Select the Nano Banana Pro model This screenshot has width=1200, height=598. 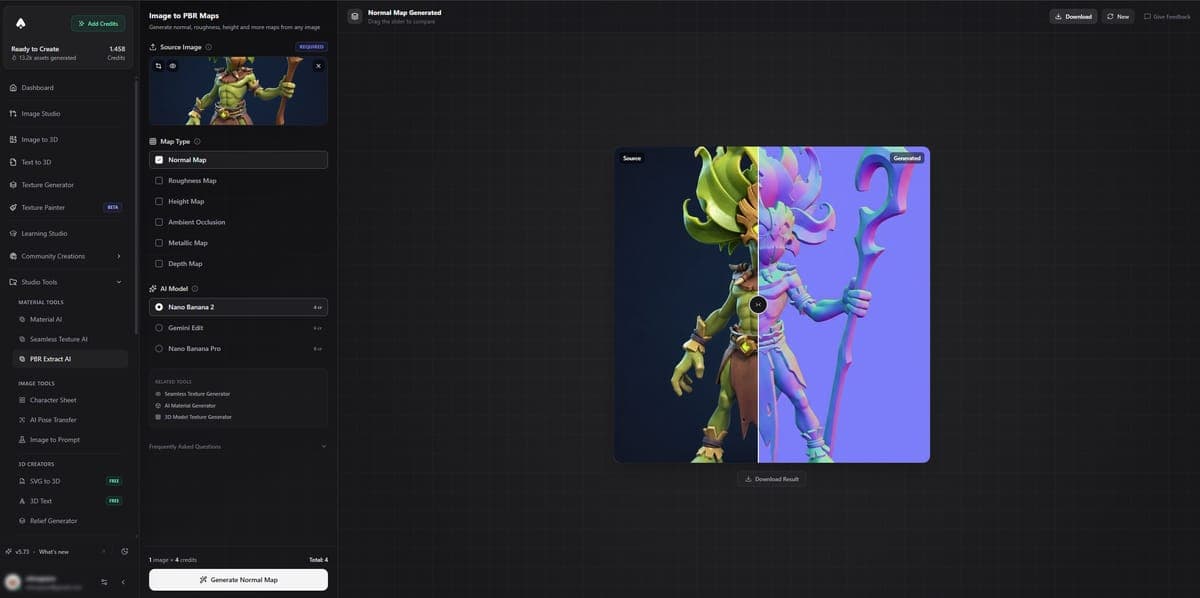point(238,349)
